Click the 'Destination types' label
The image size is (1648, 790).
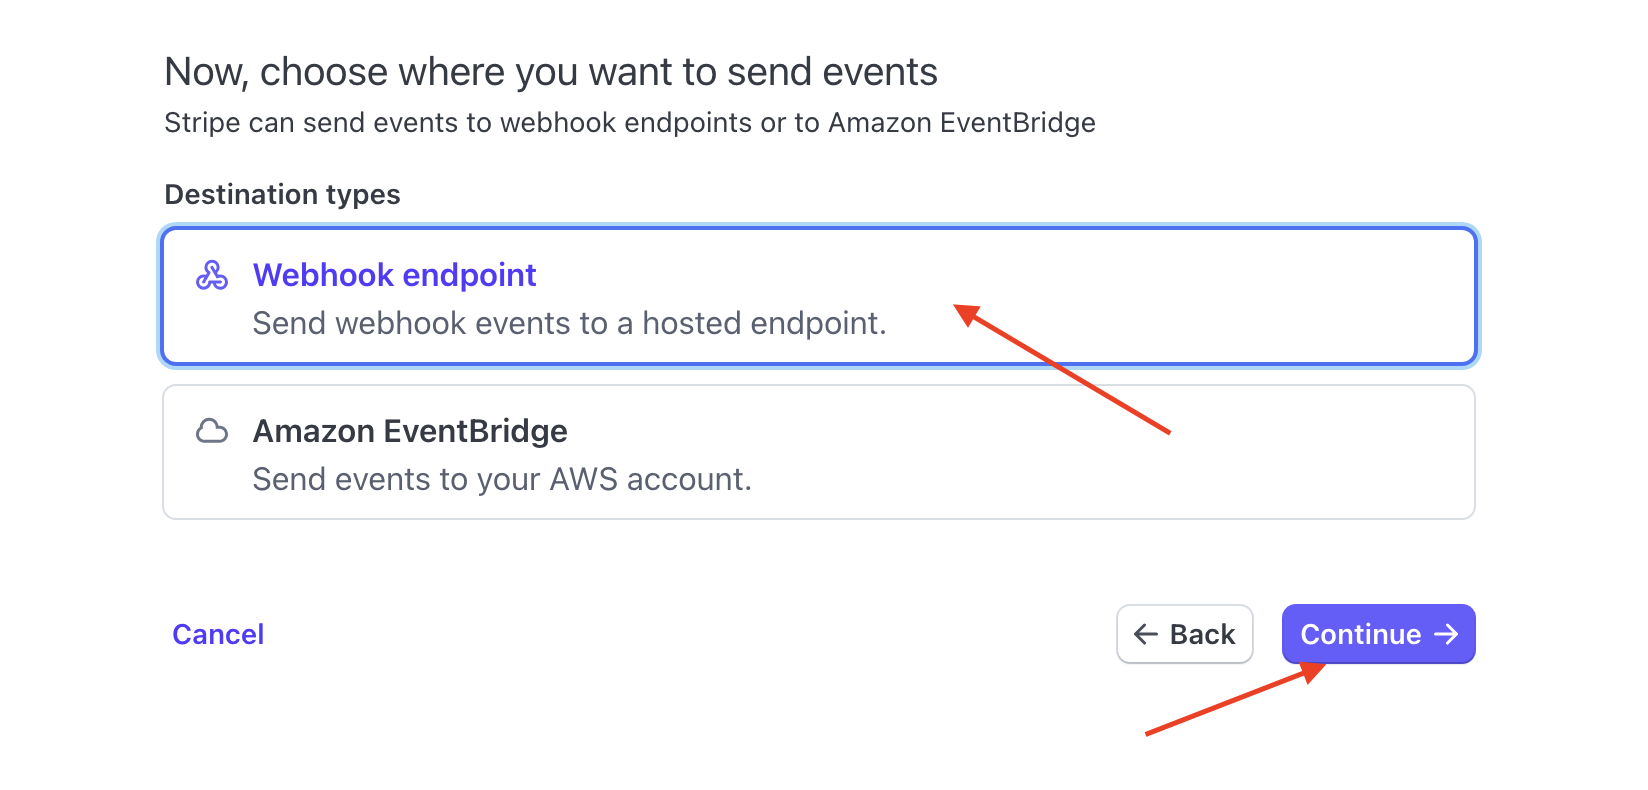282,194
